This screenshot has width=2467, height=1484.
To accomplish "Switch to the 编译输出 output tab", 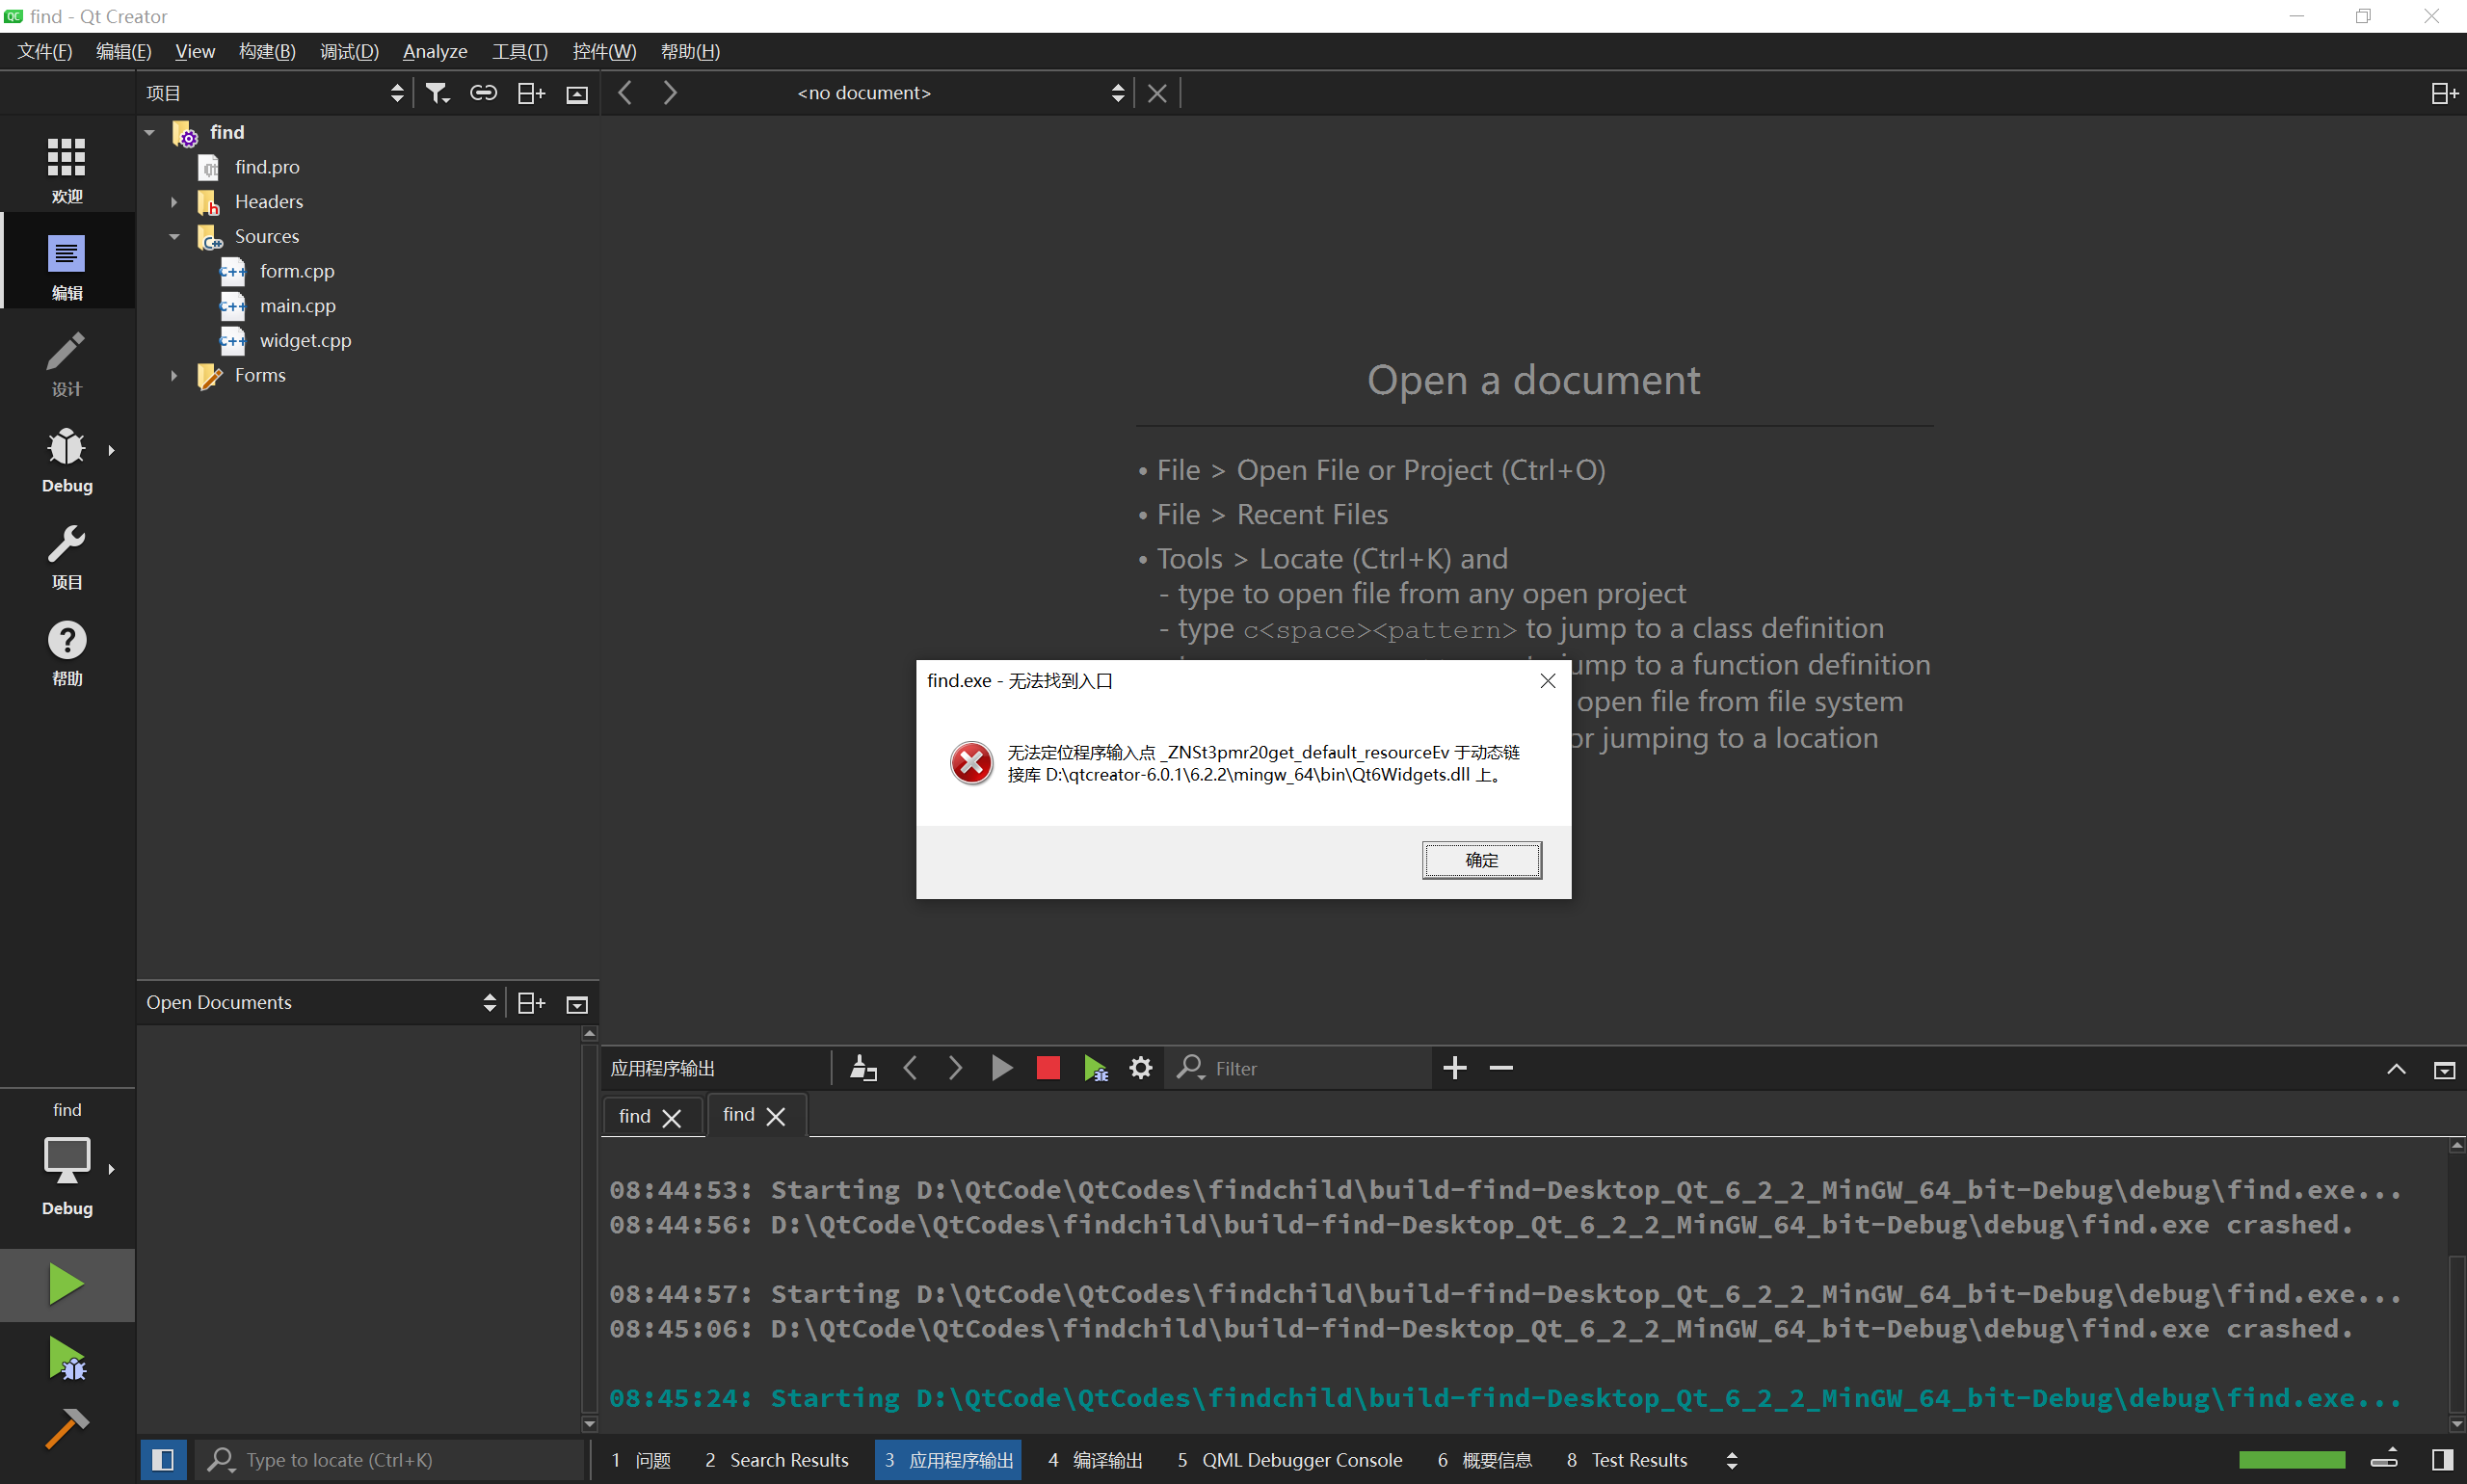I will [1095, 1460].
